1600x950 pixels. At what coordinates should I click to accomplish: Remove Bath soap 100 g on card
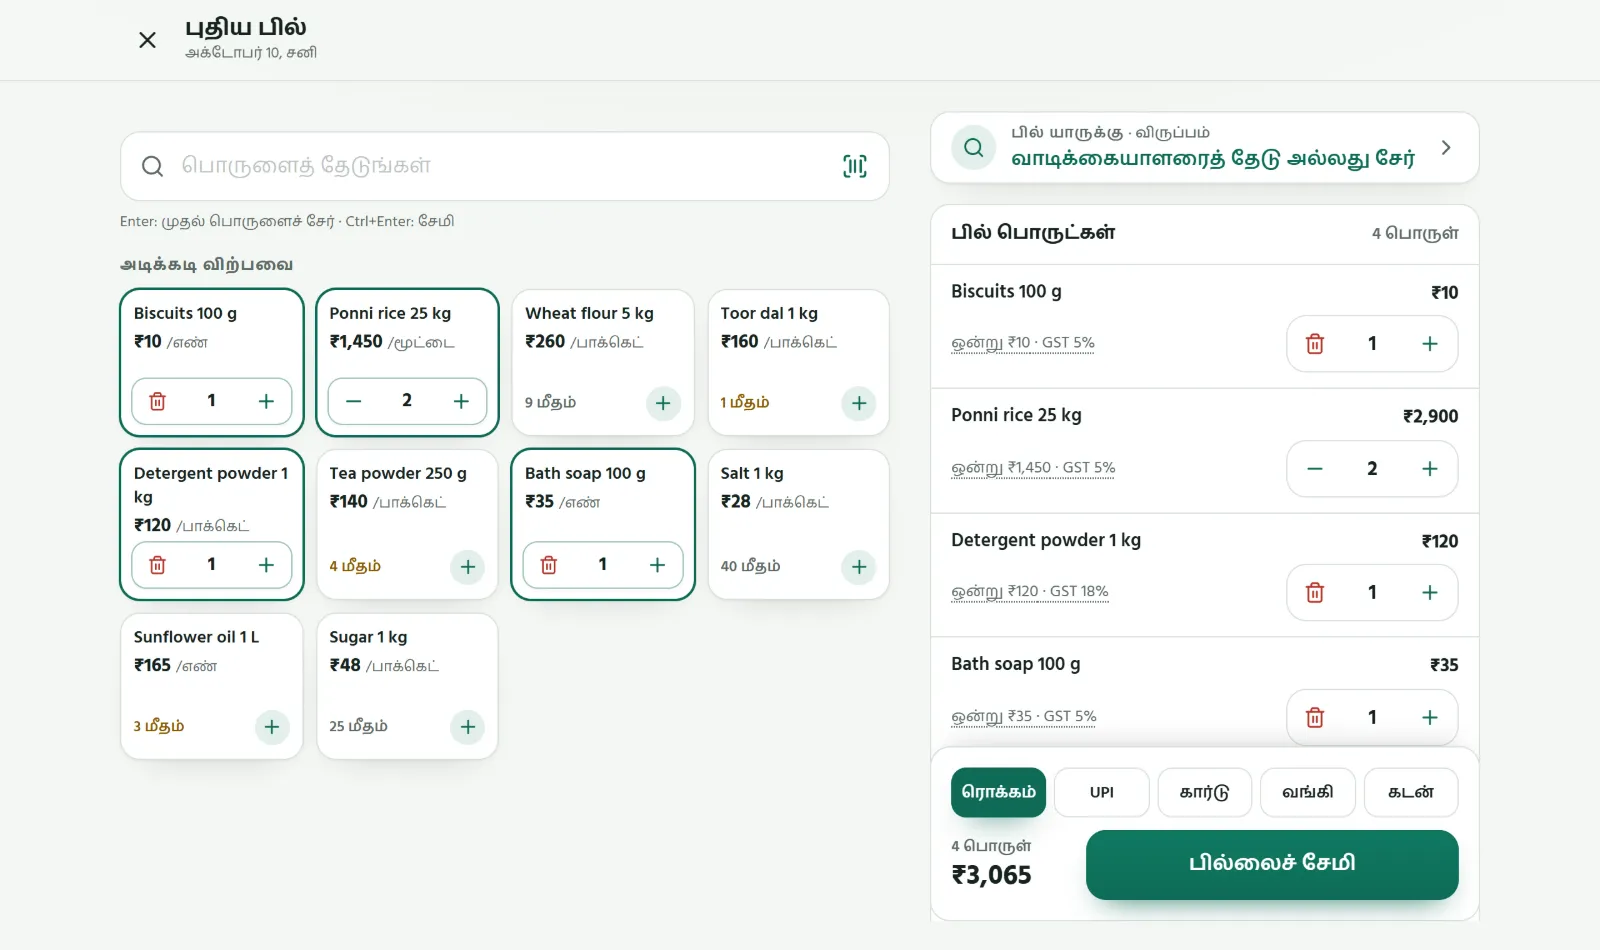(x=549, y=565)
